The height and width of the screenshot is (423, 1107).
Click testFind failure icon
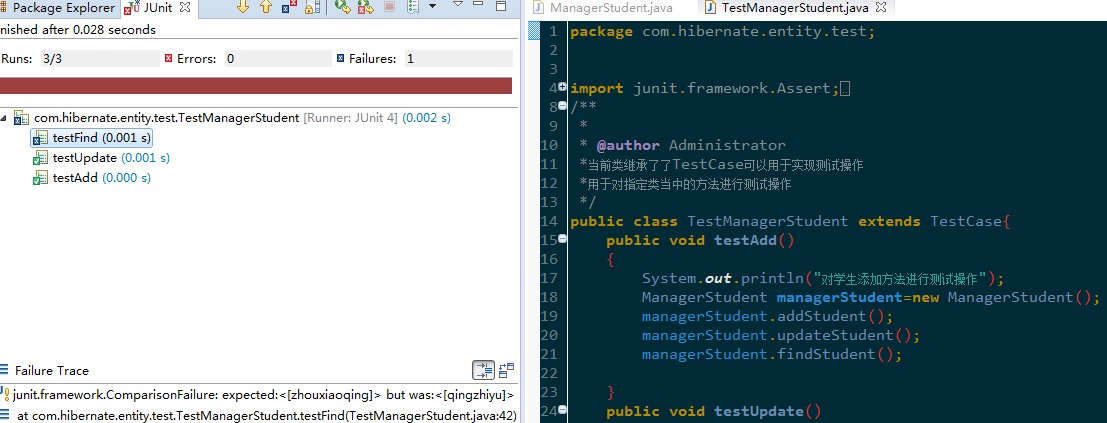click(x=41, y=138)
